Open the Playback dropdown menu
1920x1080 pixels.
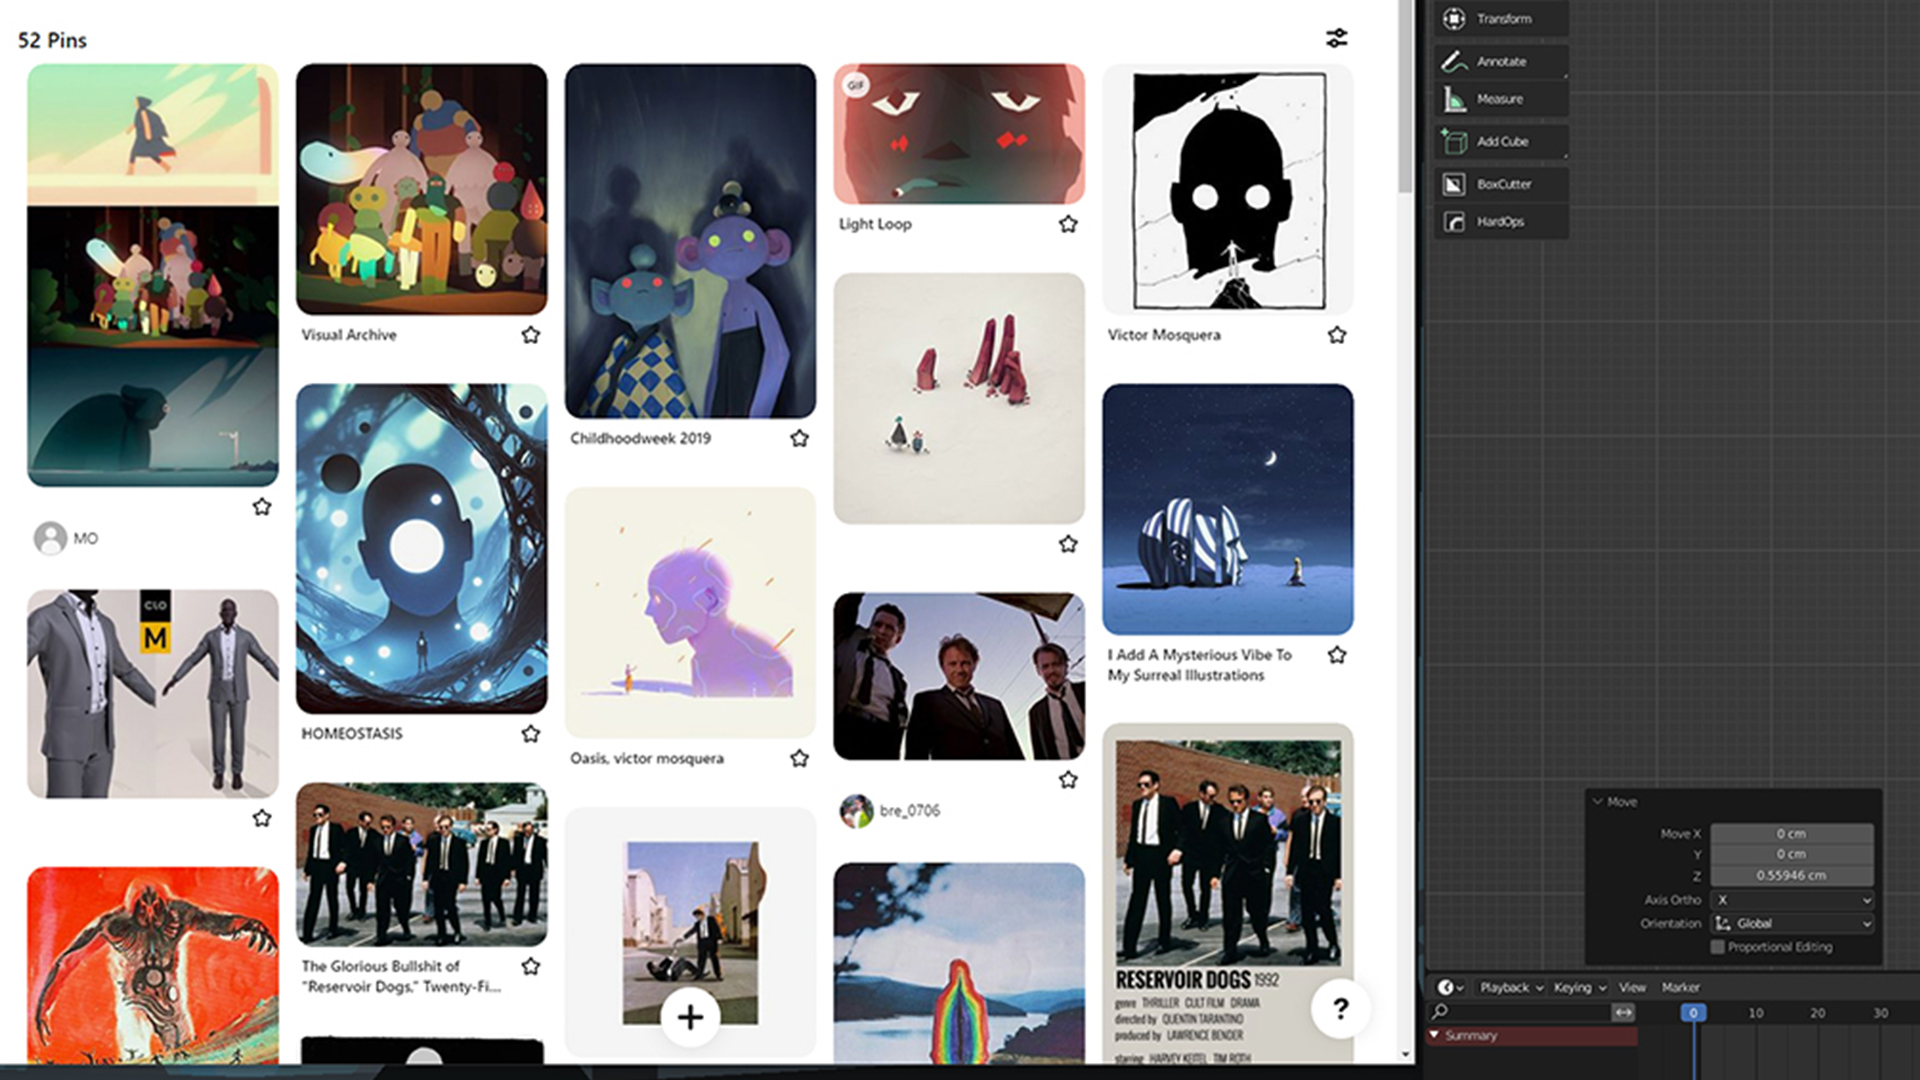coord(1511,987)
